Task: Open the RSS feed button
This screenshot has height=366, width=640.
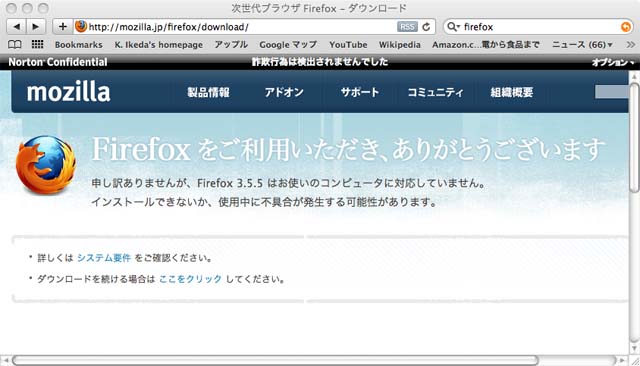Action: (407, 27)
